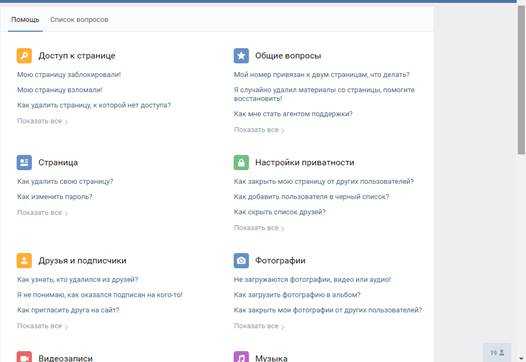
Task: Open Как скрыть список друзей? link
Action: click(x=279, y=212)
